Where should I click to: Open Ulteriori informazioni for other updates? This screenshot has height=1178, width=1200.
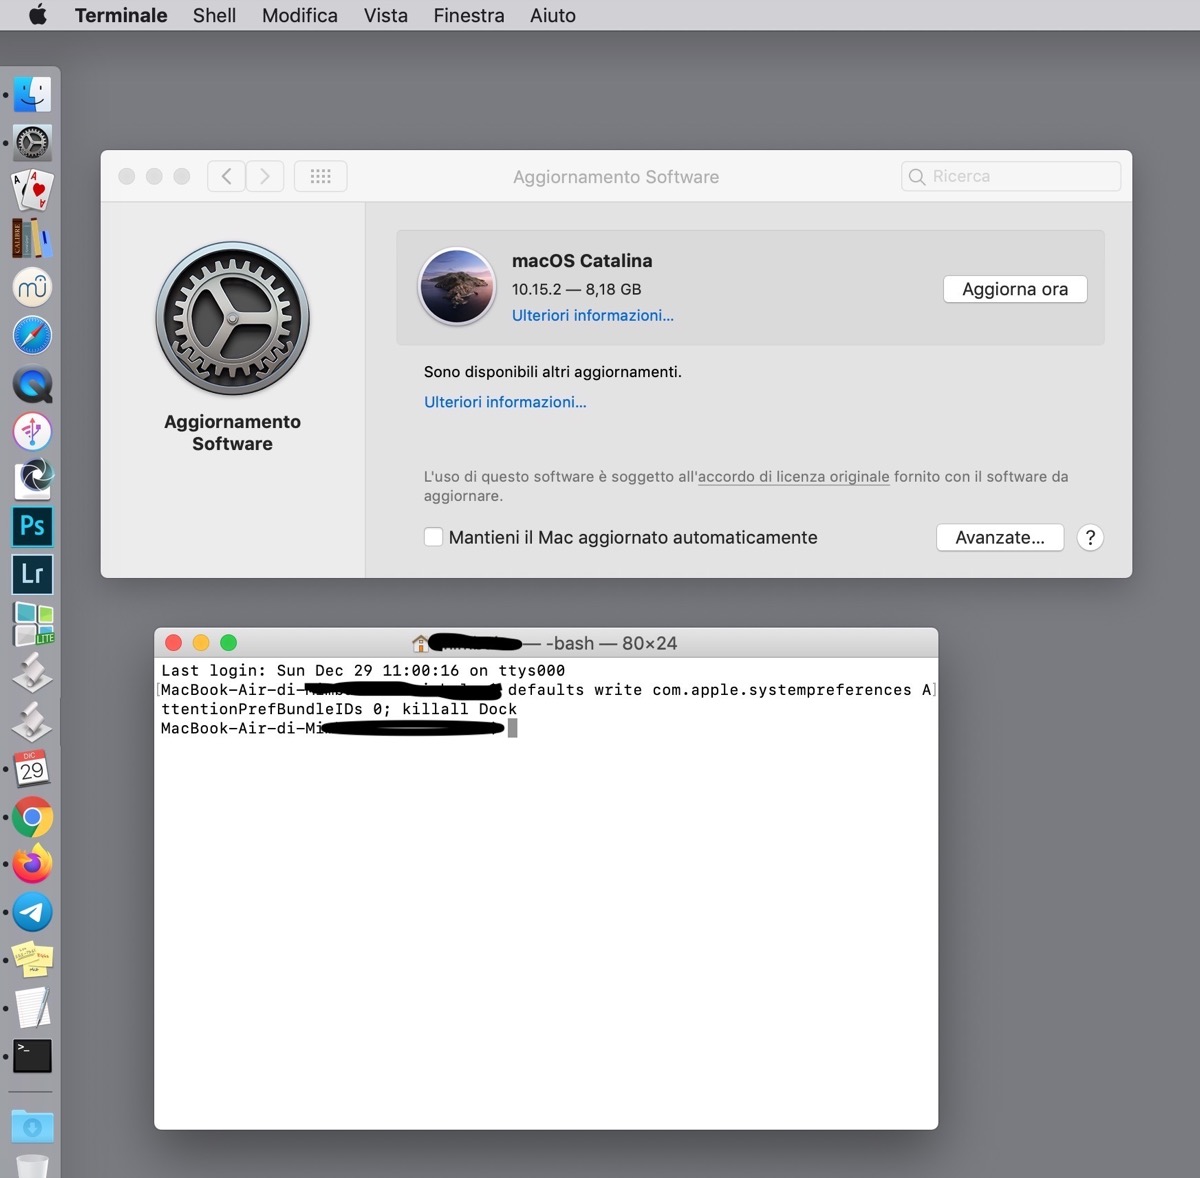click(x=505, y=402)
